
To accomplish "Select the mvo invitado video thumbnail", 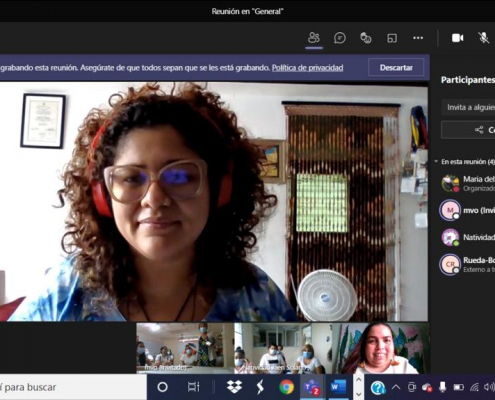I will click(185, 348).
